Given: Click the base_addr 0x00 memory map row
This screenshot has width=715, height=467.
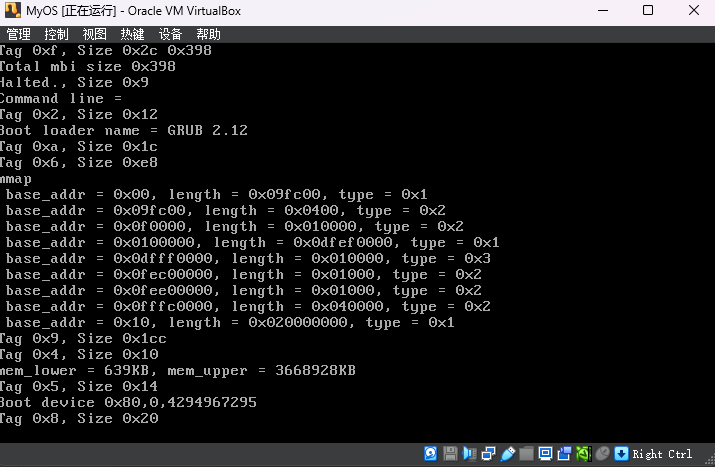Looking at the screenshot, I should (x=217, y=195).
